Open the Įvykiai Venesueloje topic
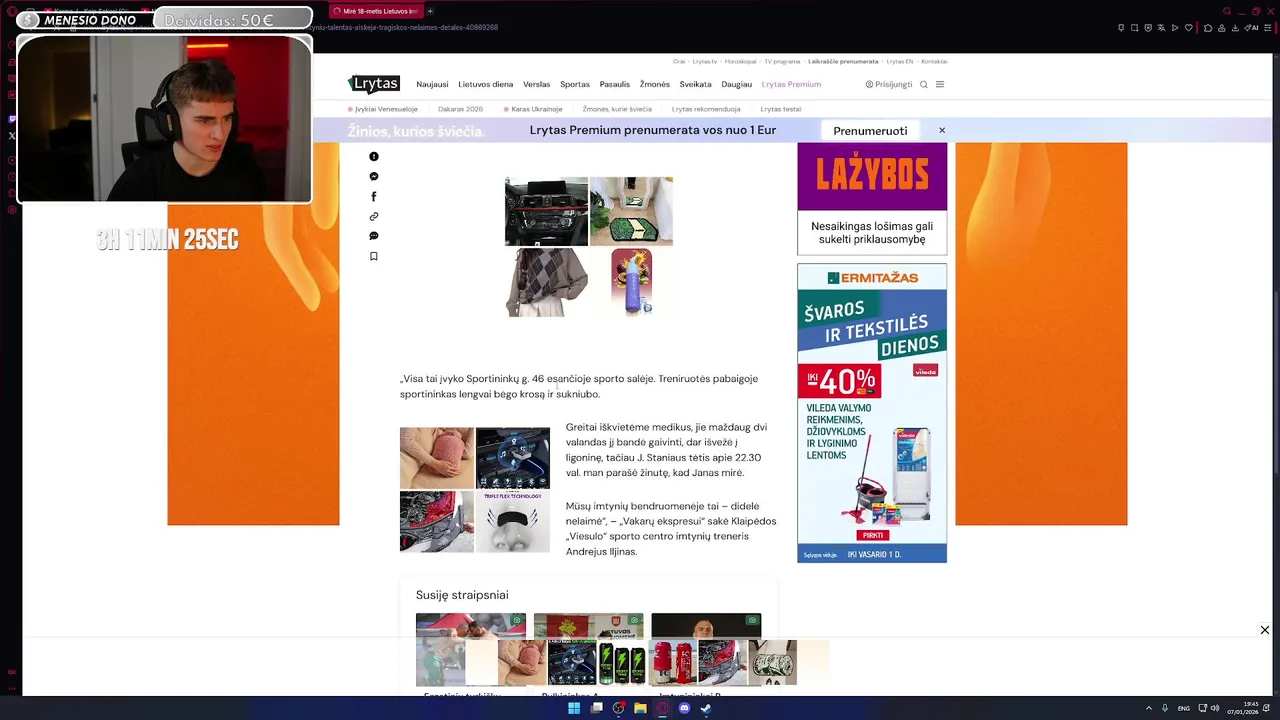1280x720 pixels. pyautogui.click(x=383, y=109)
